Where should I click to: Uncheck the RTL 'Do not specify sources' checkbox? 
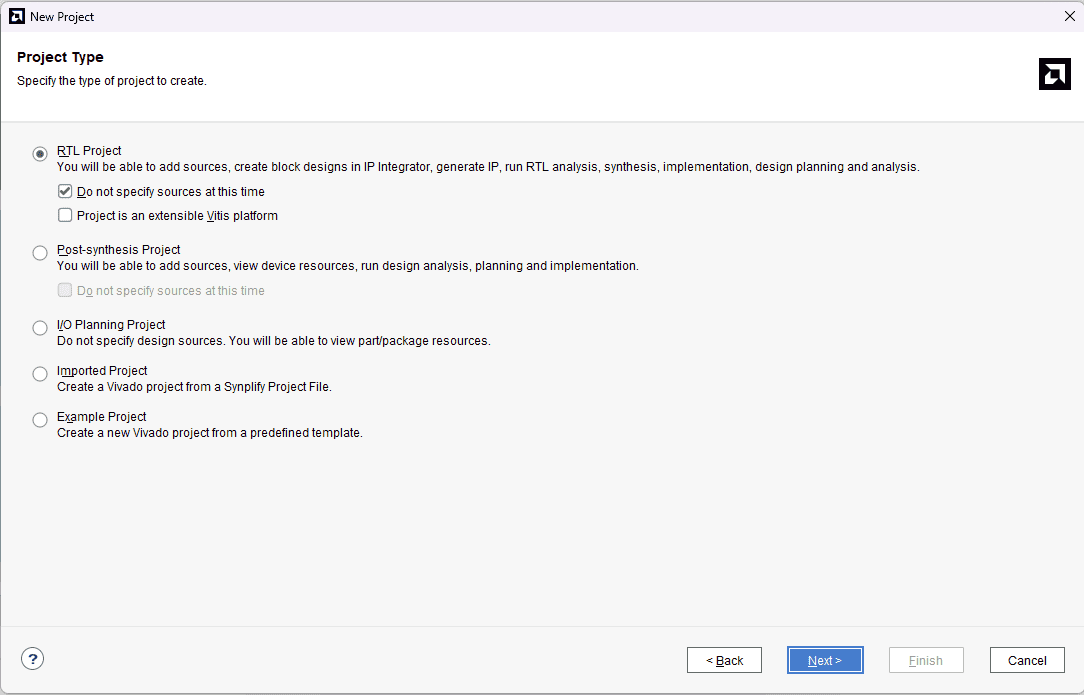coord(65,191)
